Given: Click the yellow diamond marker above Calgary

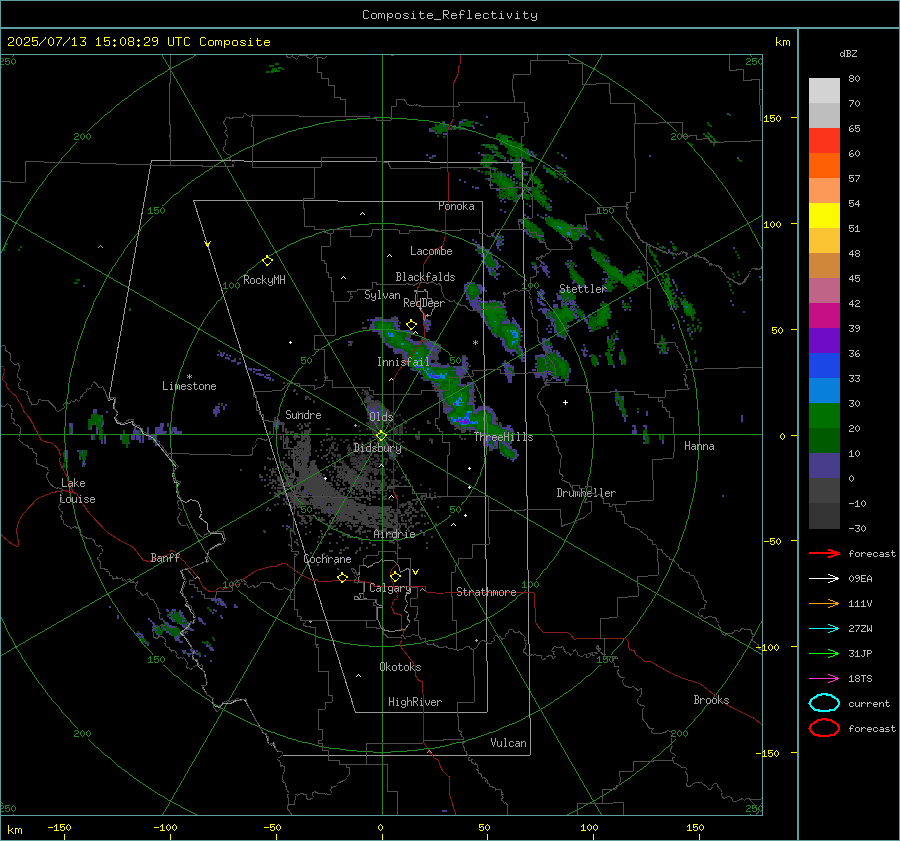Looking at the screenshot, I should coord(395,576).
